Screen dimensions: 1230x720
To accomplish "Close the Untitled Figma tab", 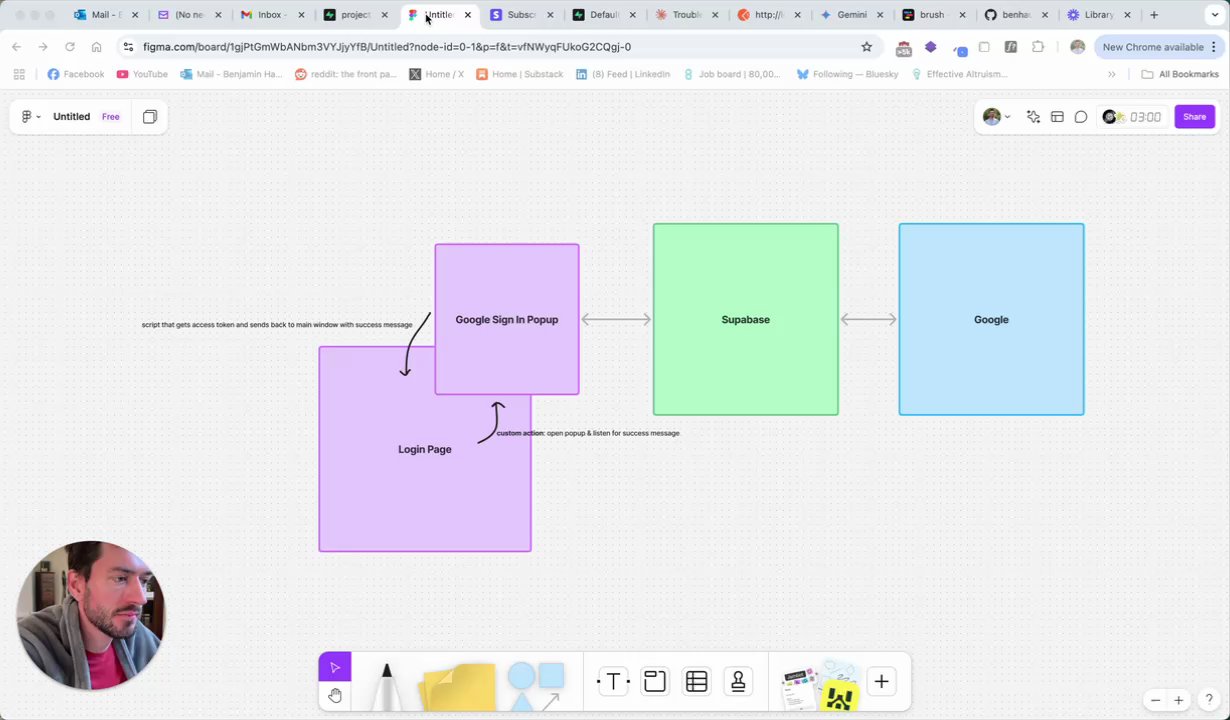I will (x=467, y=15).
